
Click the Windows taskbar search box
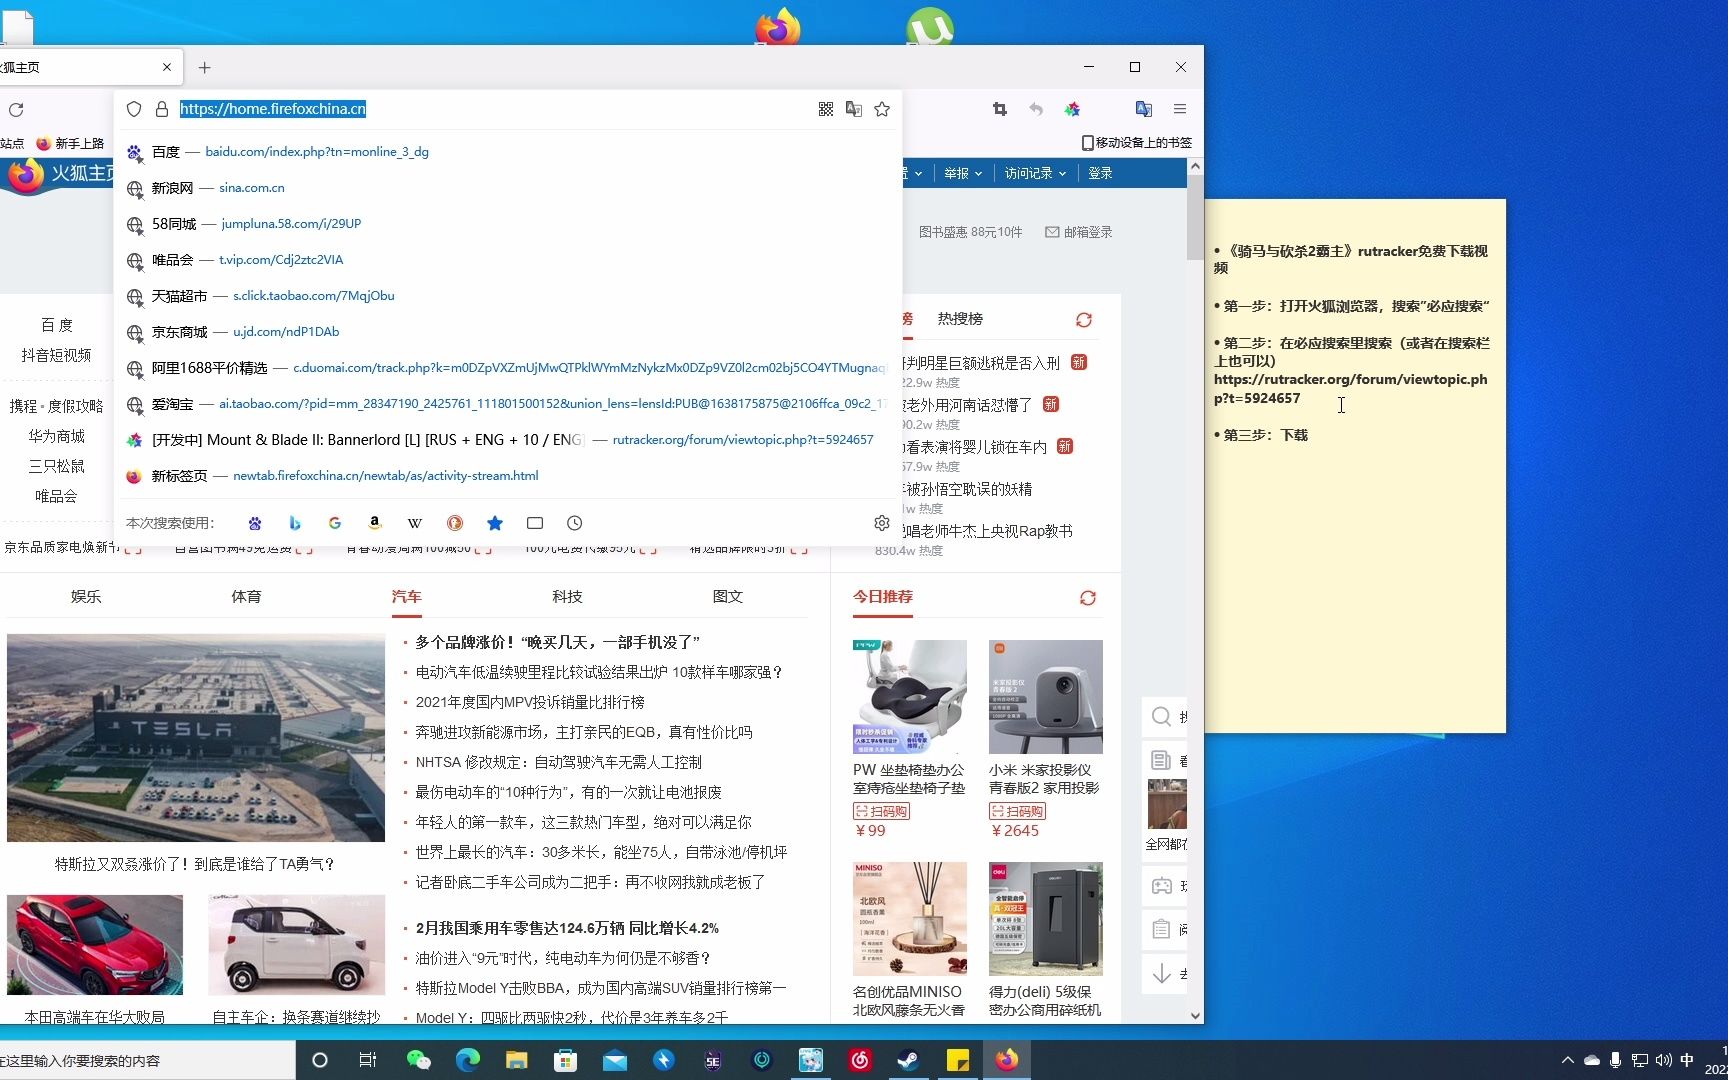[x=145, y=1060]
